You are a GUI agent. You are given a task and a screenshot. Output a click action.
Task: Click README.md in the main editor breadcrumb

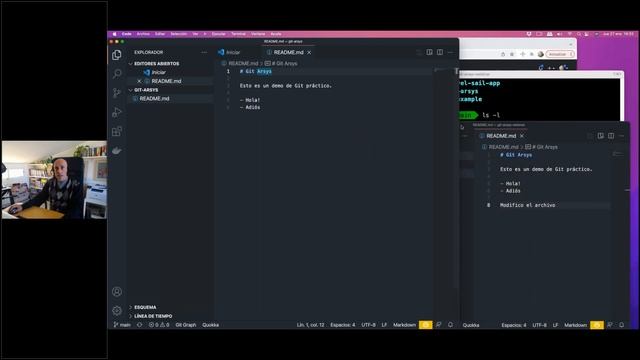pyautogui.click(x=243, y=63)
